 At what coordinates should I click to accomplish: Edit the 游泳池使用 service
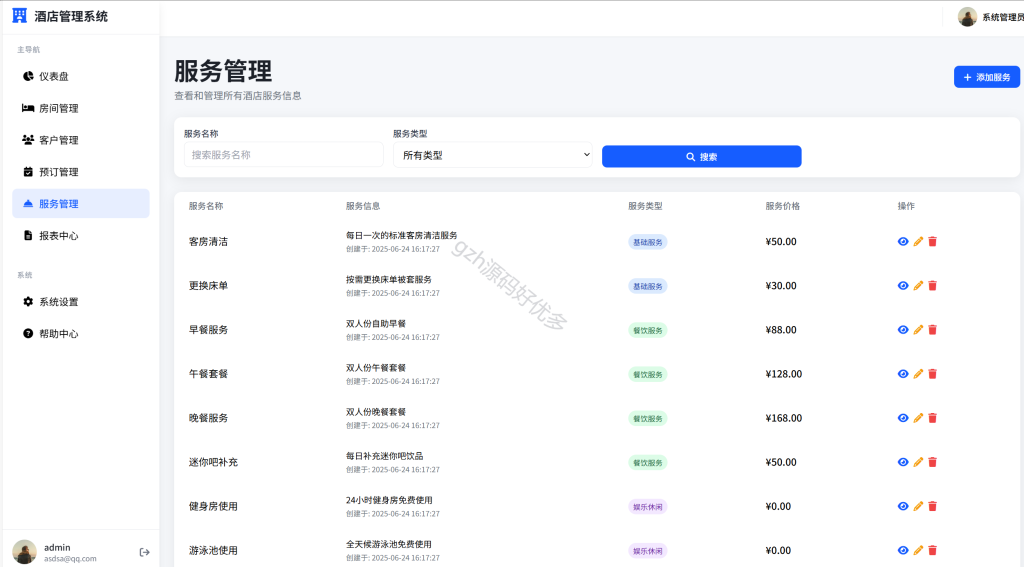[x=918, y=550]
